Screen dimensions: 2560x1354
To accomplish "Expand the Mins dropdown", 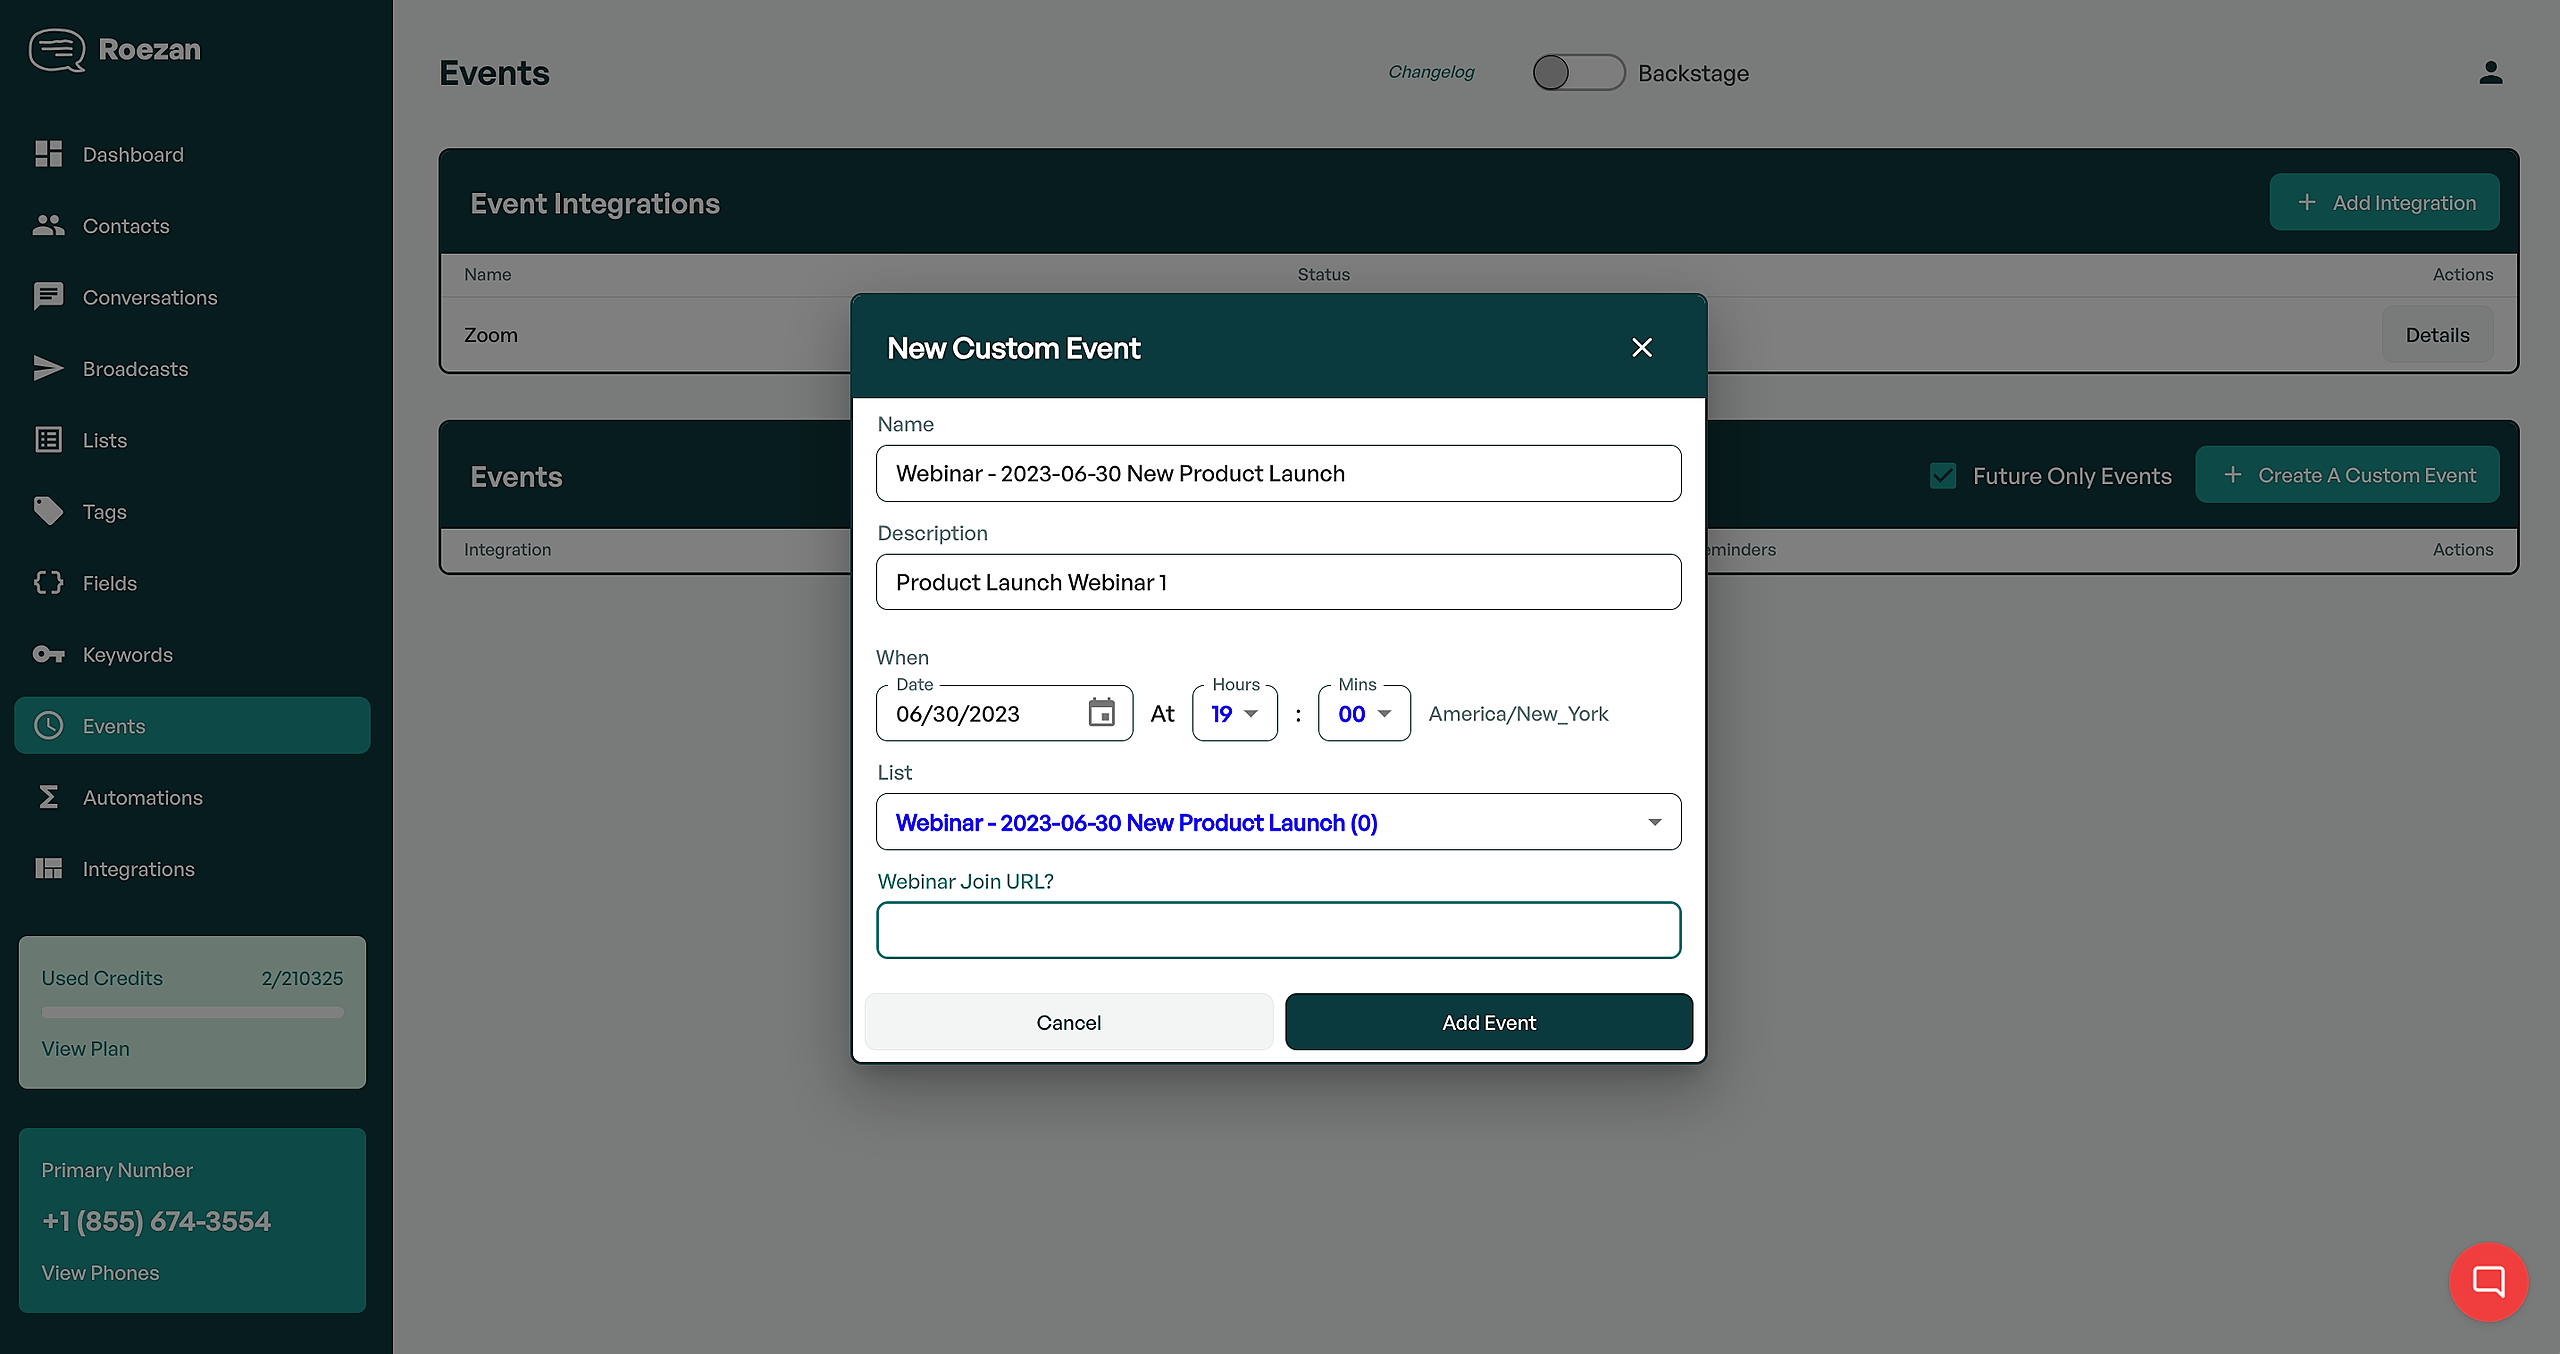I will click(1364, 713).
